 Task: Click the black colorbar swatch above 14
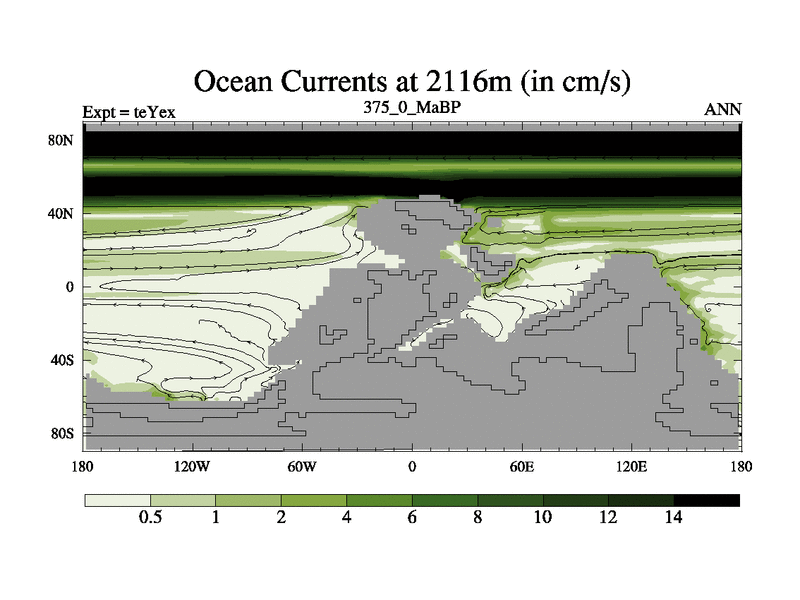[x=706, y=499]
